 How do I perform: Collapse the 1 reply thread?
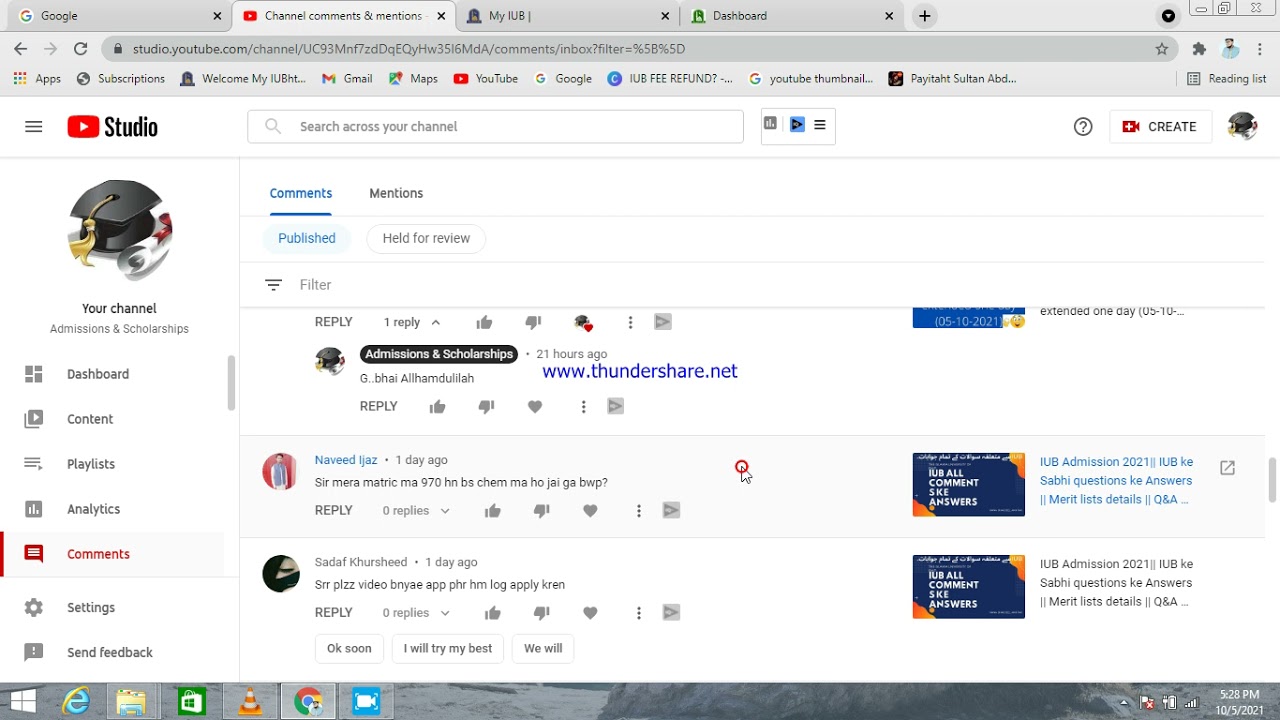click(412, 322)
